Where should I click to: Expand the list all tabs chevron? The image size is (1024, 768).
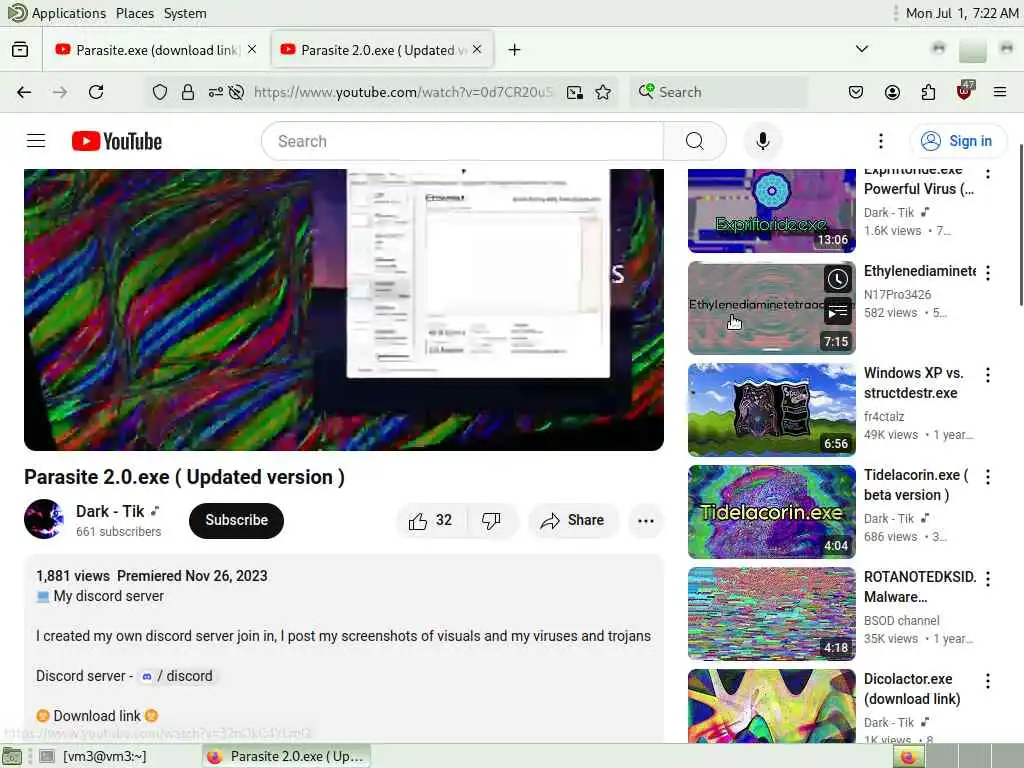(x=861, y=49)
